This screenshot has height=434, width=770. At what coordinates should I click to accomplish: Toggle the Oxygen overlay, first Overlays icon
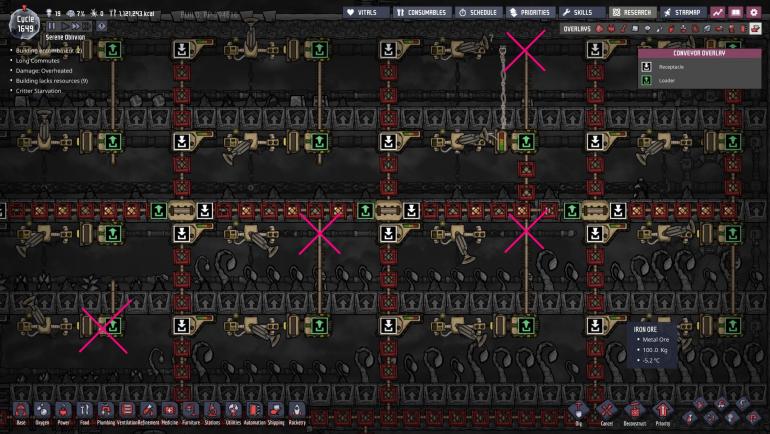pos(599,29)
